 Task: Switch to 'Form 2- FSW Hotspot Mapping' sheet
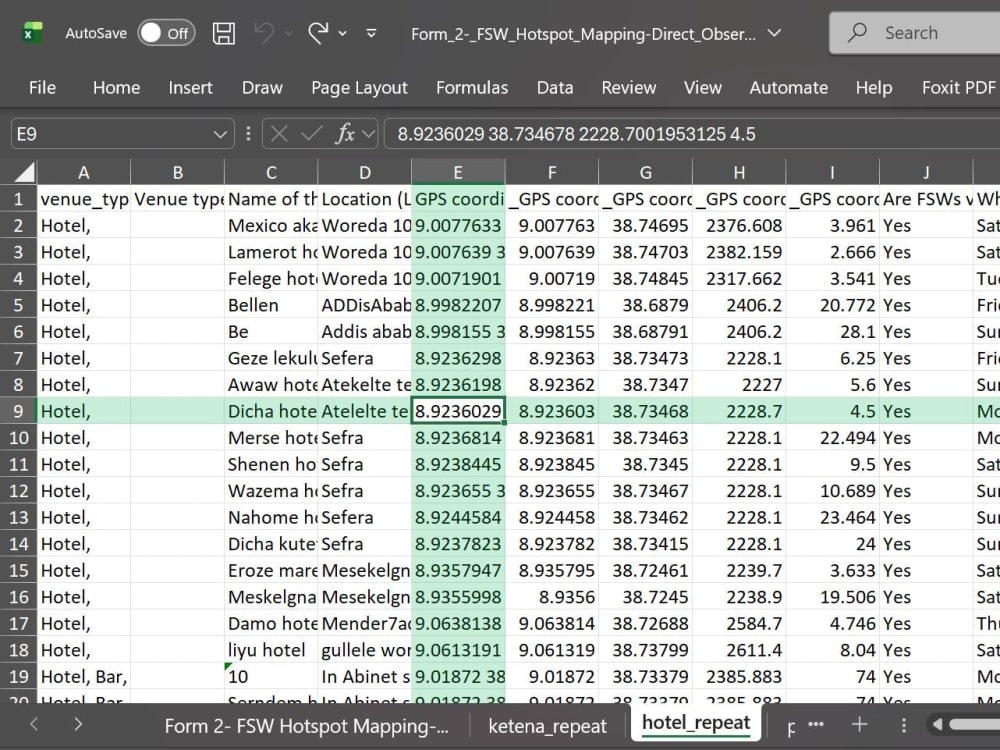click(x=306, y=726)
